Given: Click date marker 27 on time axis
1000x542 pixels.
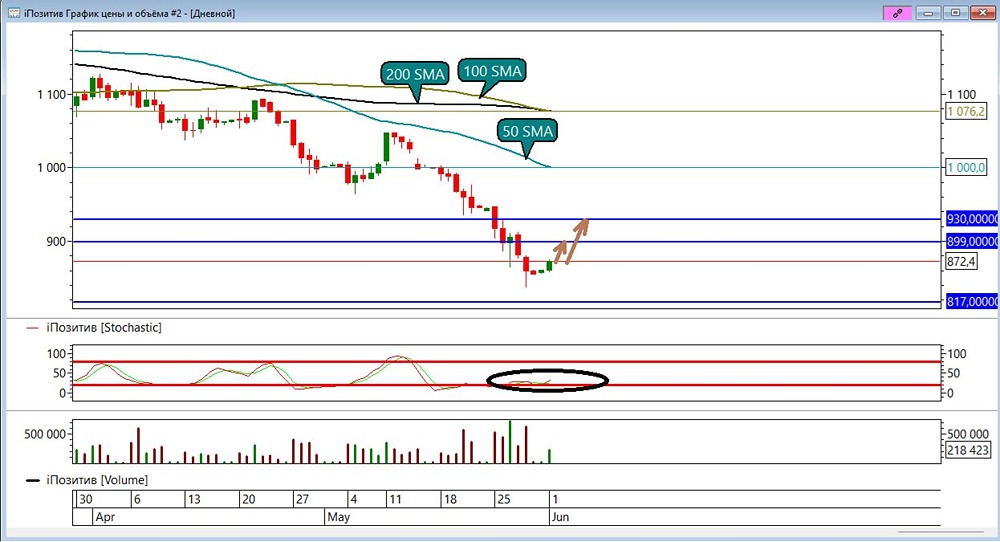Looking at the screenshot, I should click(x=302, y=499).
